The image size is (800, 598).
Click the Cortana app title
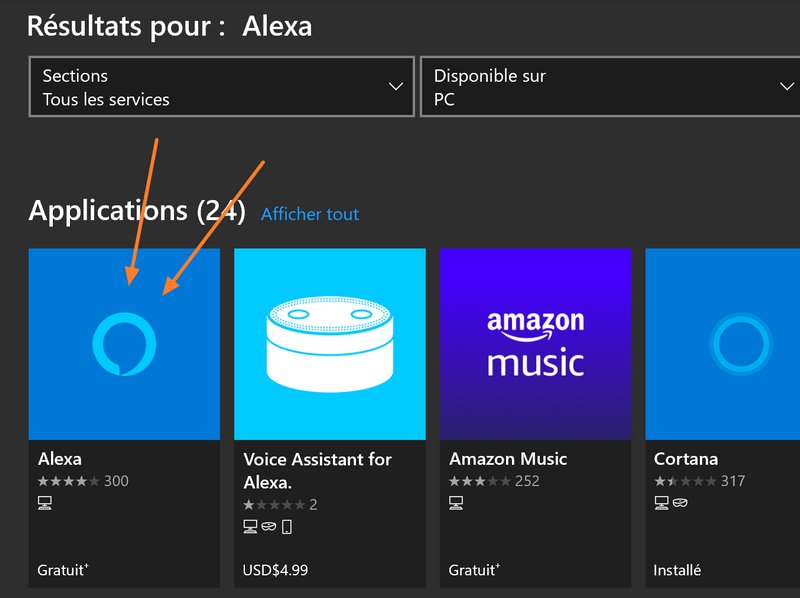pos(686,459)
